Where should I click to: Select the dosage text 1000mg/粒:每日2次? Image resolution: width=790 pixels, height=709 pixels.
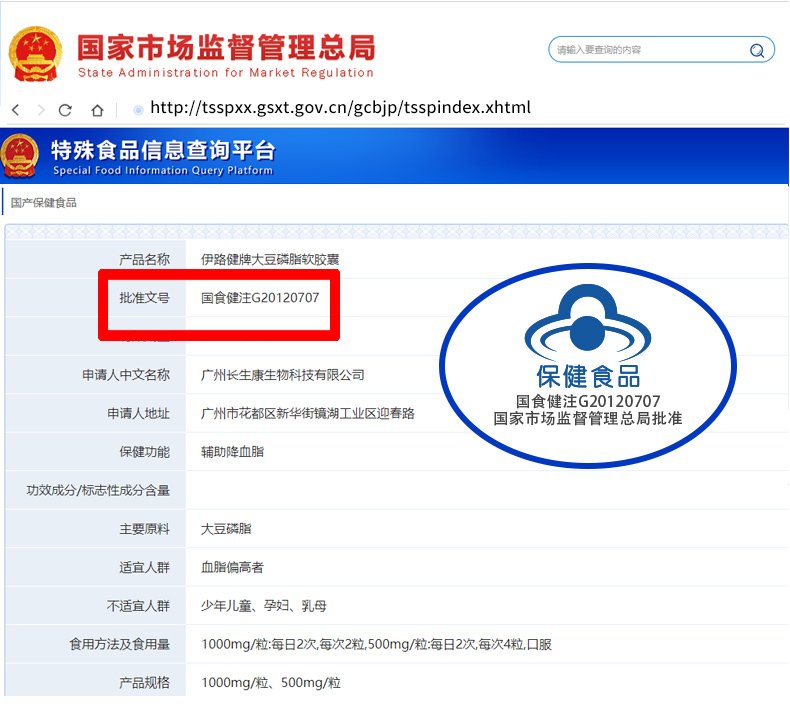259,644
